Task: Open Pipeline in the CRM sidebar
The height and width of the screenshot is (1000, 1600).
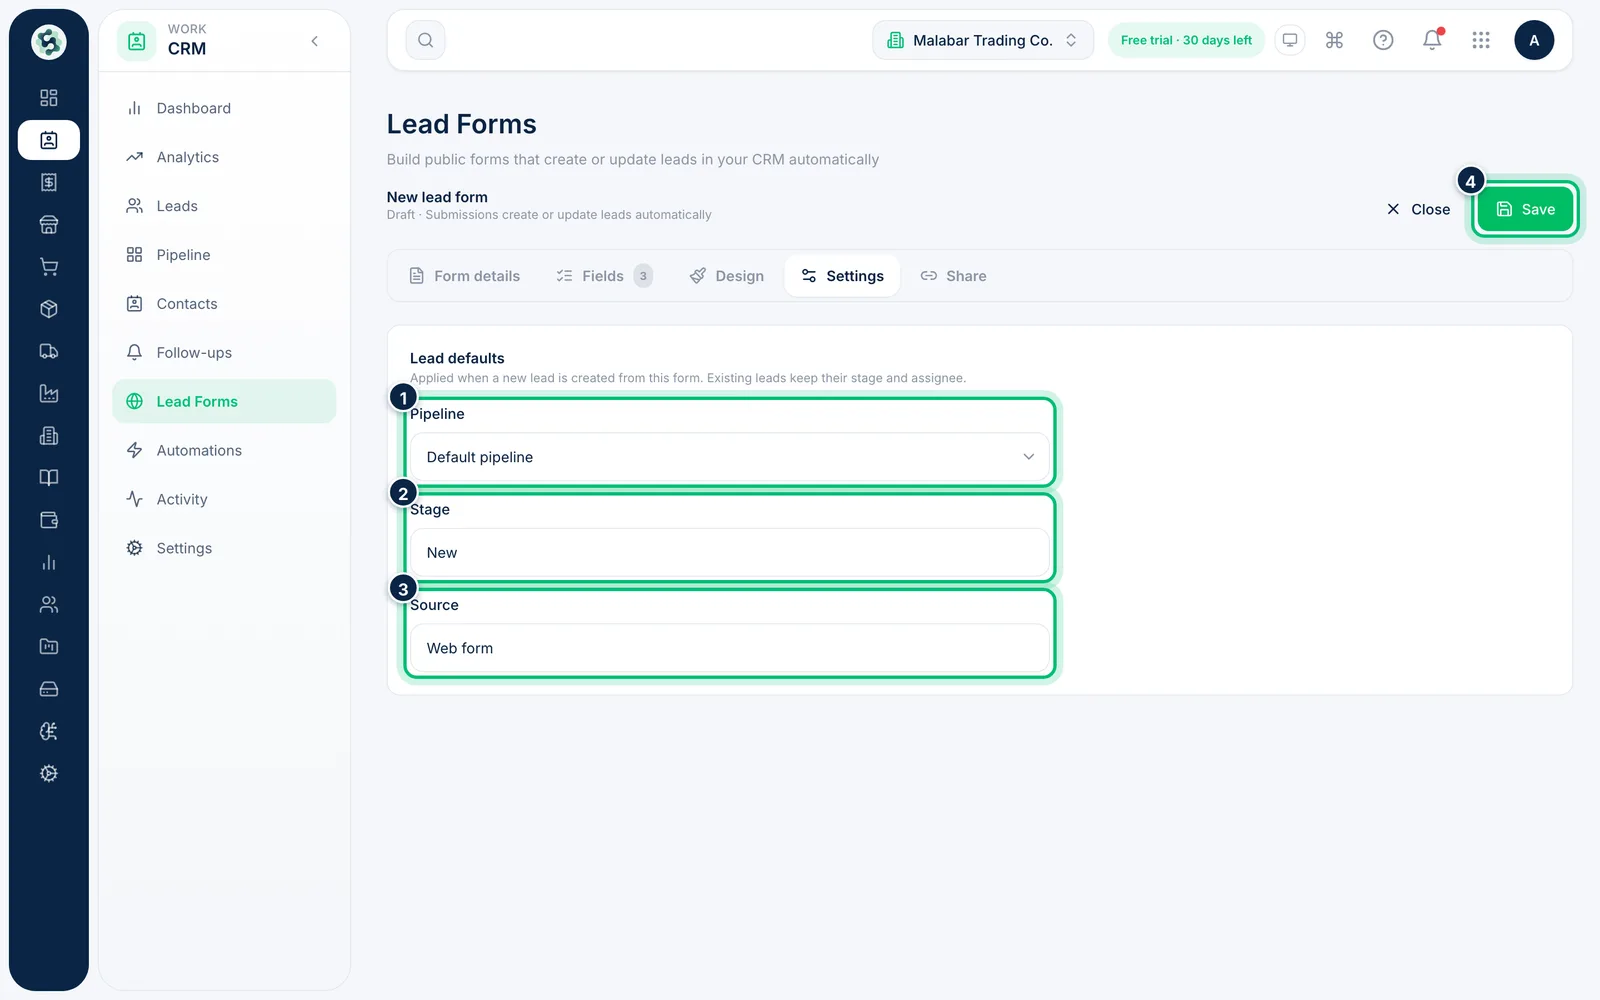Action: (x=224, y=255)
